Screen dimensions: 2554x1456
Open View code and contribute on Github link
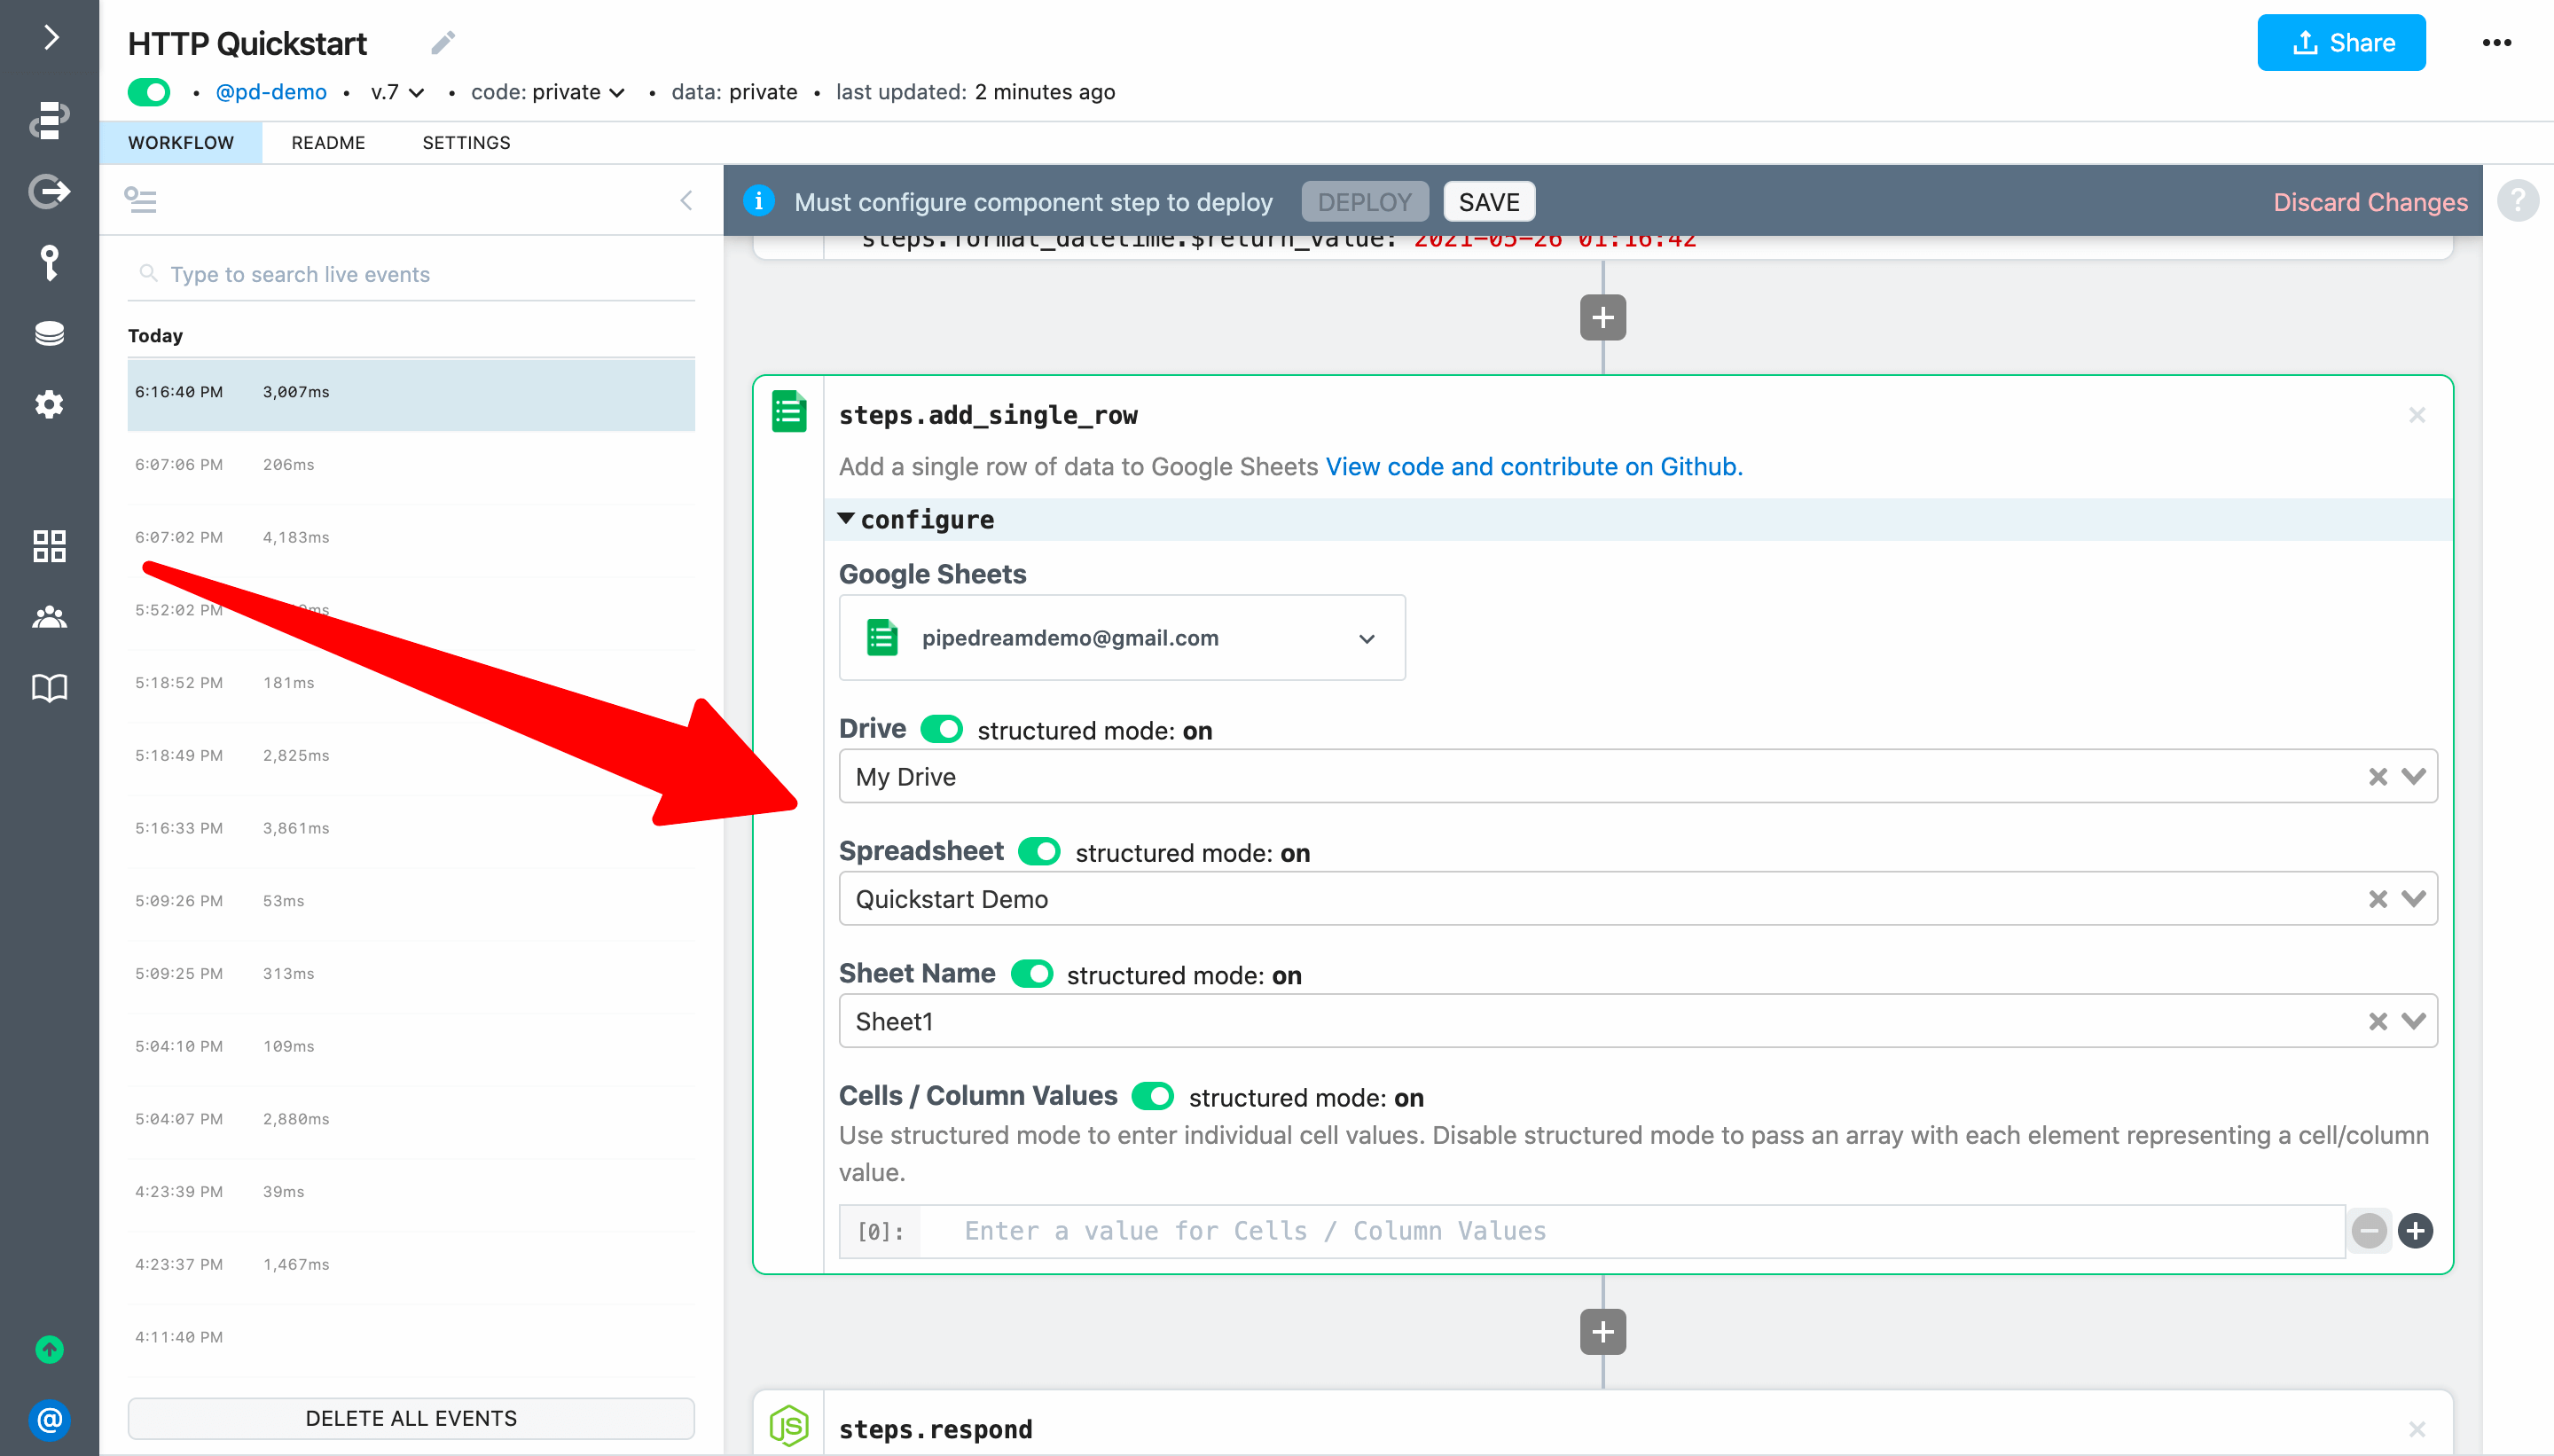click(x=1533, y=467)
